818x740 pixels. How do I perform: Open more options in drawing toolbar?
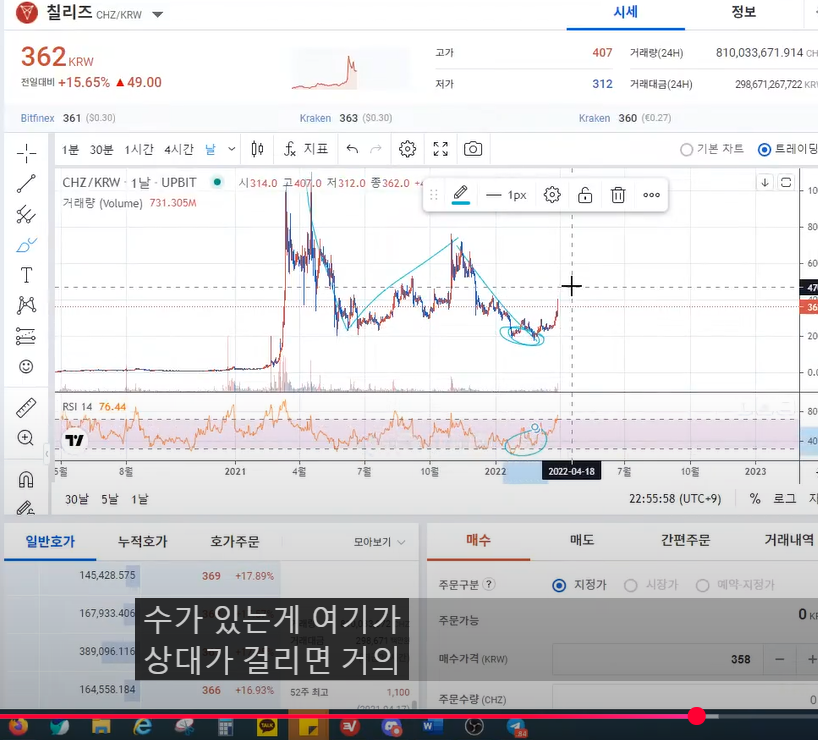(652, 195)
